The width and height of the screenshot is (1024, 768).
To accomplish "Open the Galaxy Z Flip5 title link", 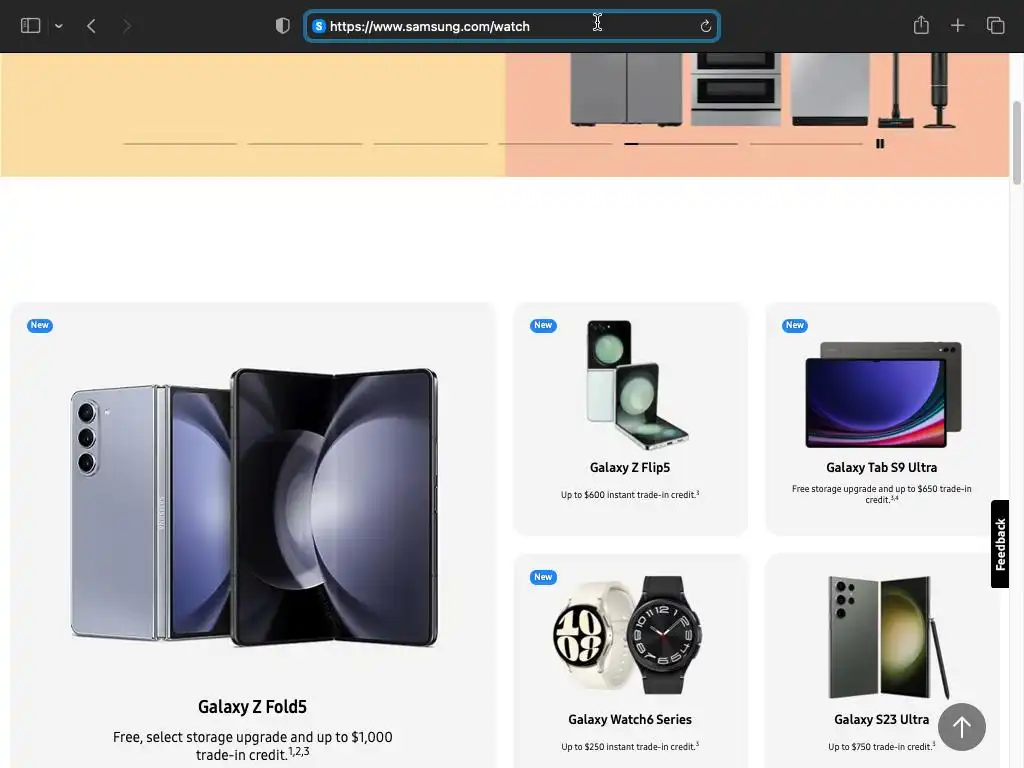I will coord(630,468).
